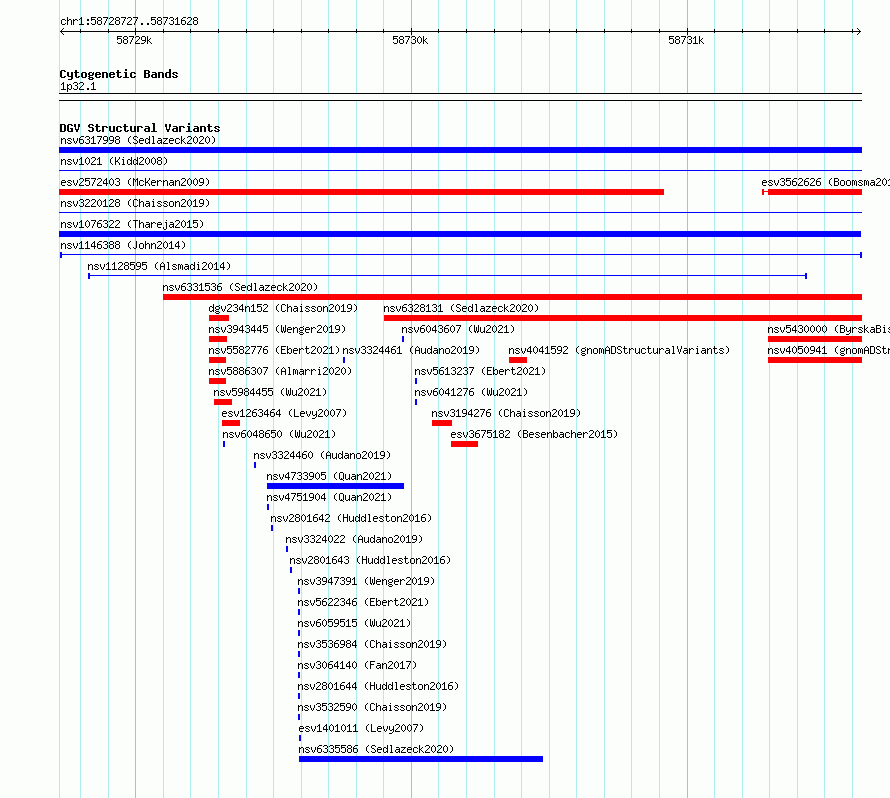Click the left arrow on the ruler
Screen dimensions: 890x798
click(x=63, y=32)
